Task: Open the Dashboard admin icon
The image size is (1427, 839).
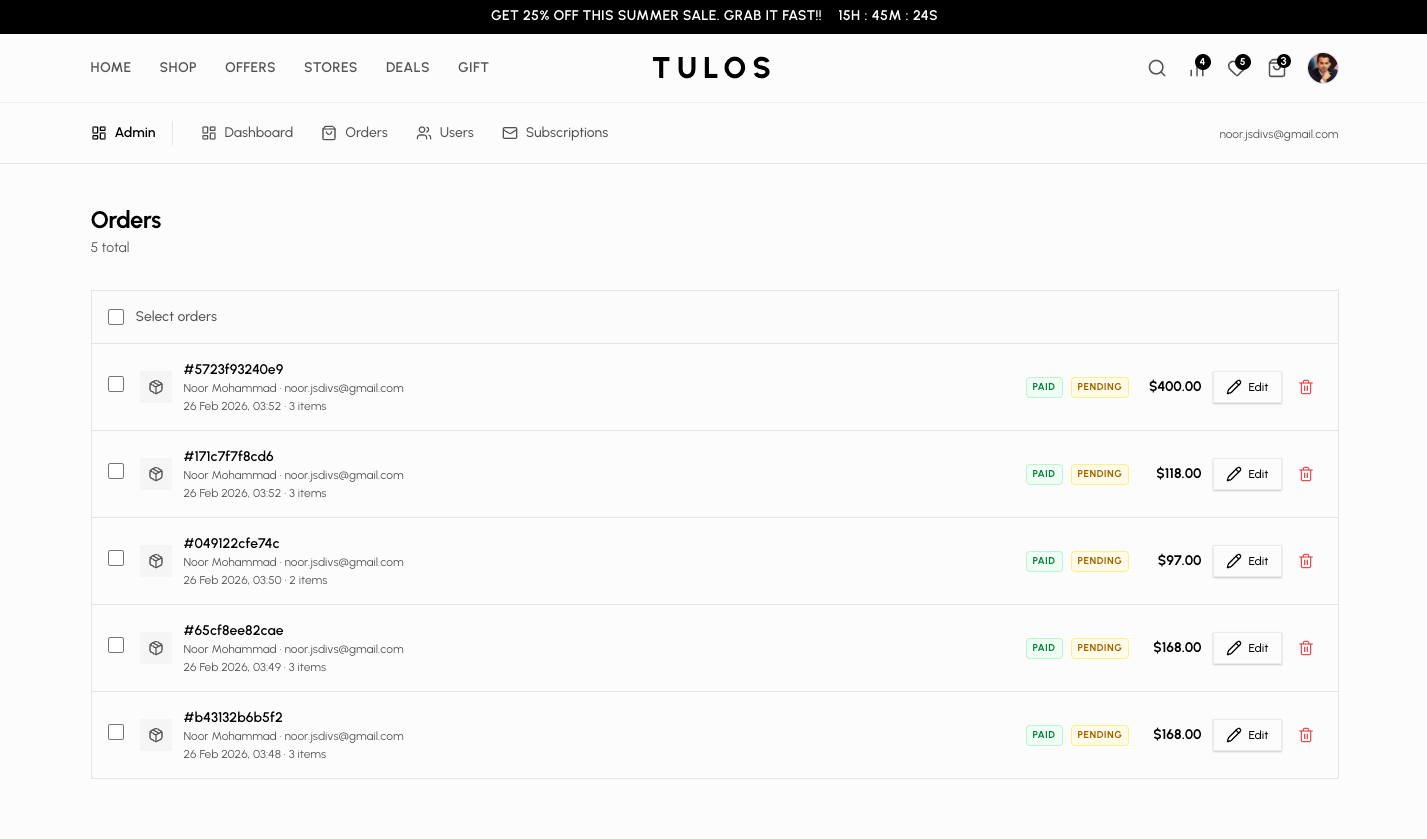Action: (x=208, y=132)
